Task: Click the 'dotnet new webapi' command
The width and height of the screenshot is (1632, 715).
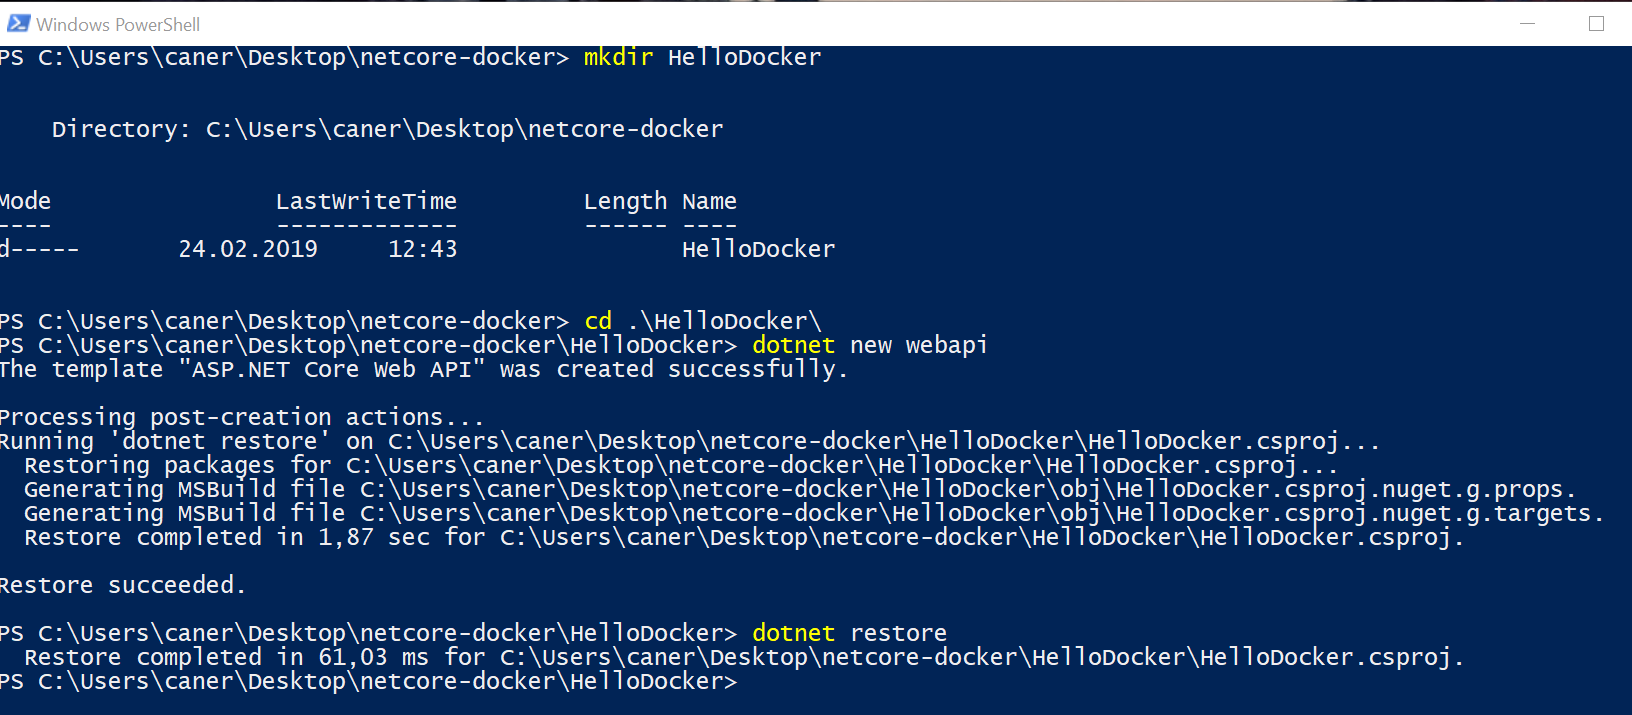Action: click(x=869, y=345)
